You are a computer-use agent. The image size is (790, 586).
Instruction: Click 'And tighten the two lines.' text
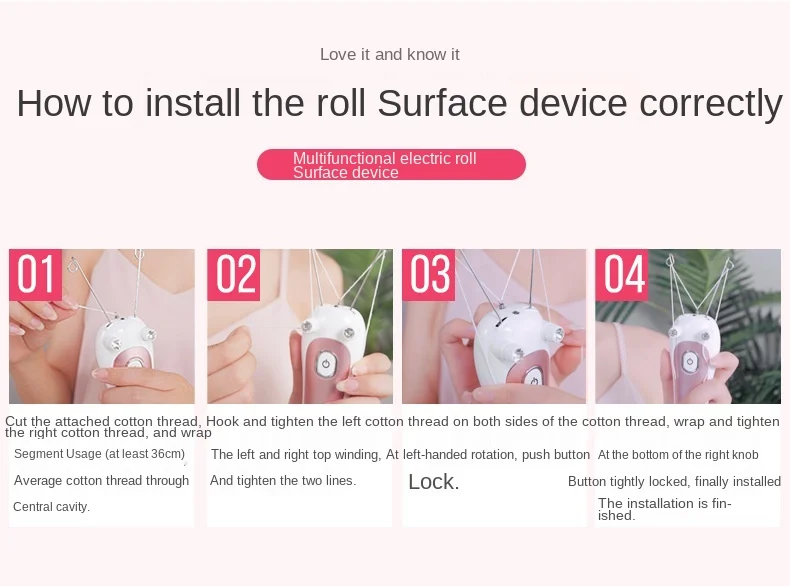click(283, 480)
